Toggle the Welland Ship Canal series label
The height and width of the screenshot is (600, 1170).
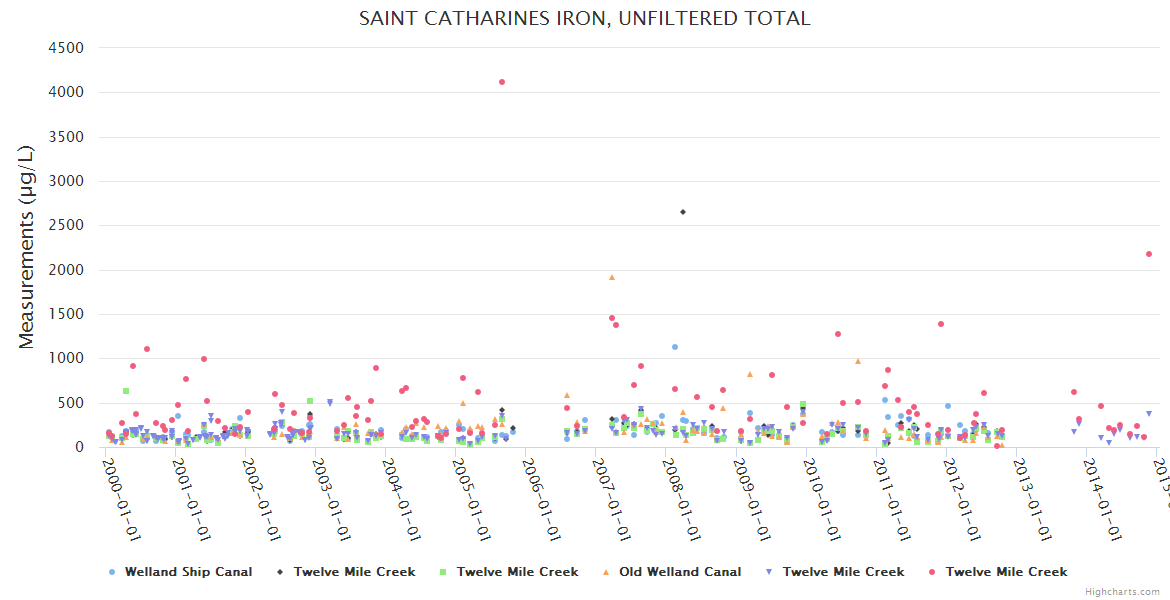(x=188, y=572)
